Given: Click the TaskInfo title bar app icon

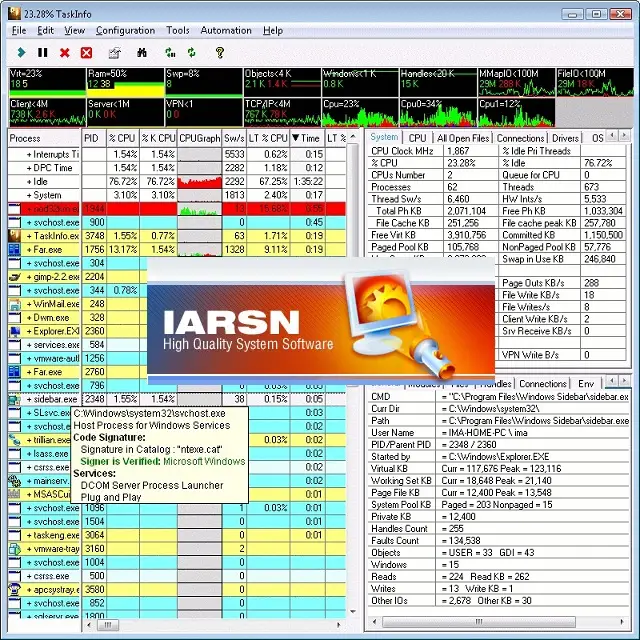Looking at the screenshot, I should pyautogui.click(x=15, y=13).
